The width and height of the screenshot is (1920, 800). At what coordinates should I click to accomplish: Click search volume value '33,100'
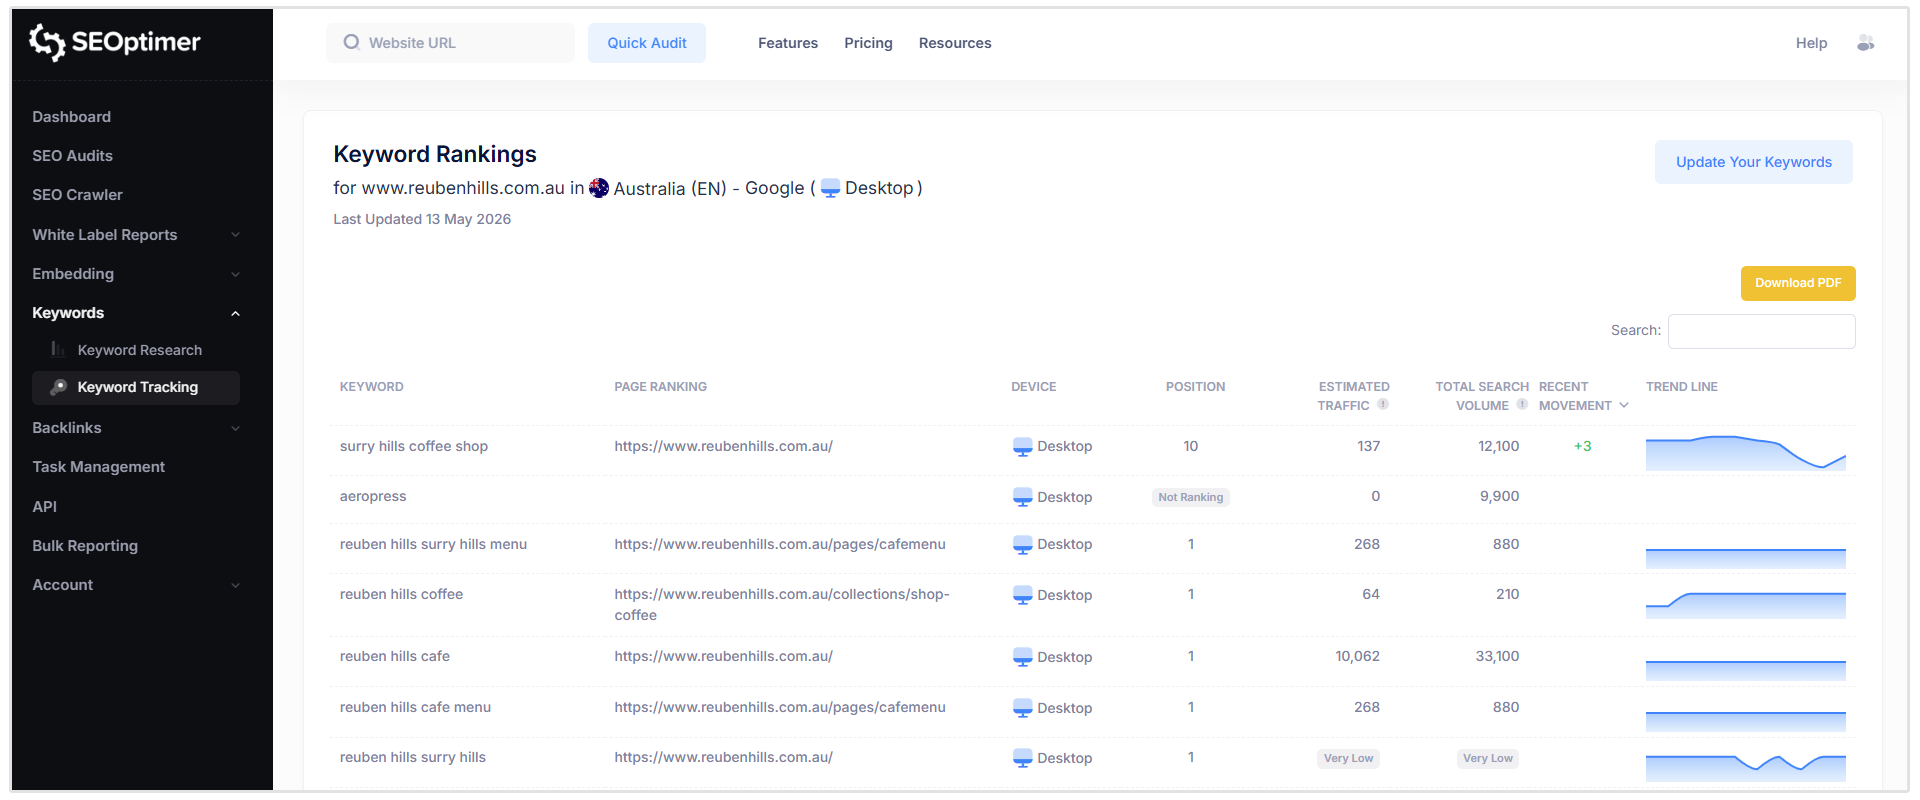(x=1497, y=657)
